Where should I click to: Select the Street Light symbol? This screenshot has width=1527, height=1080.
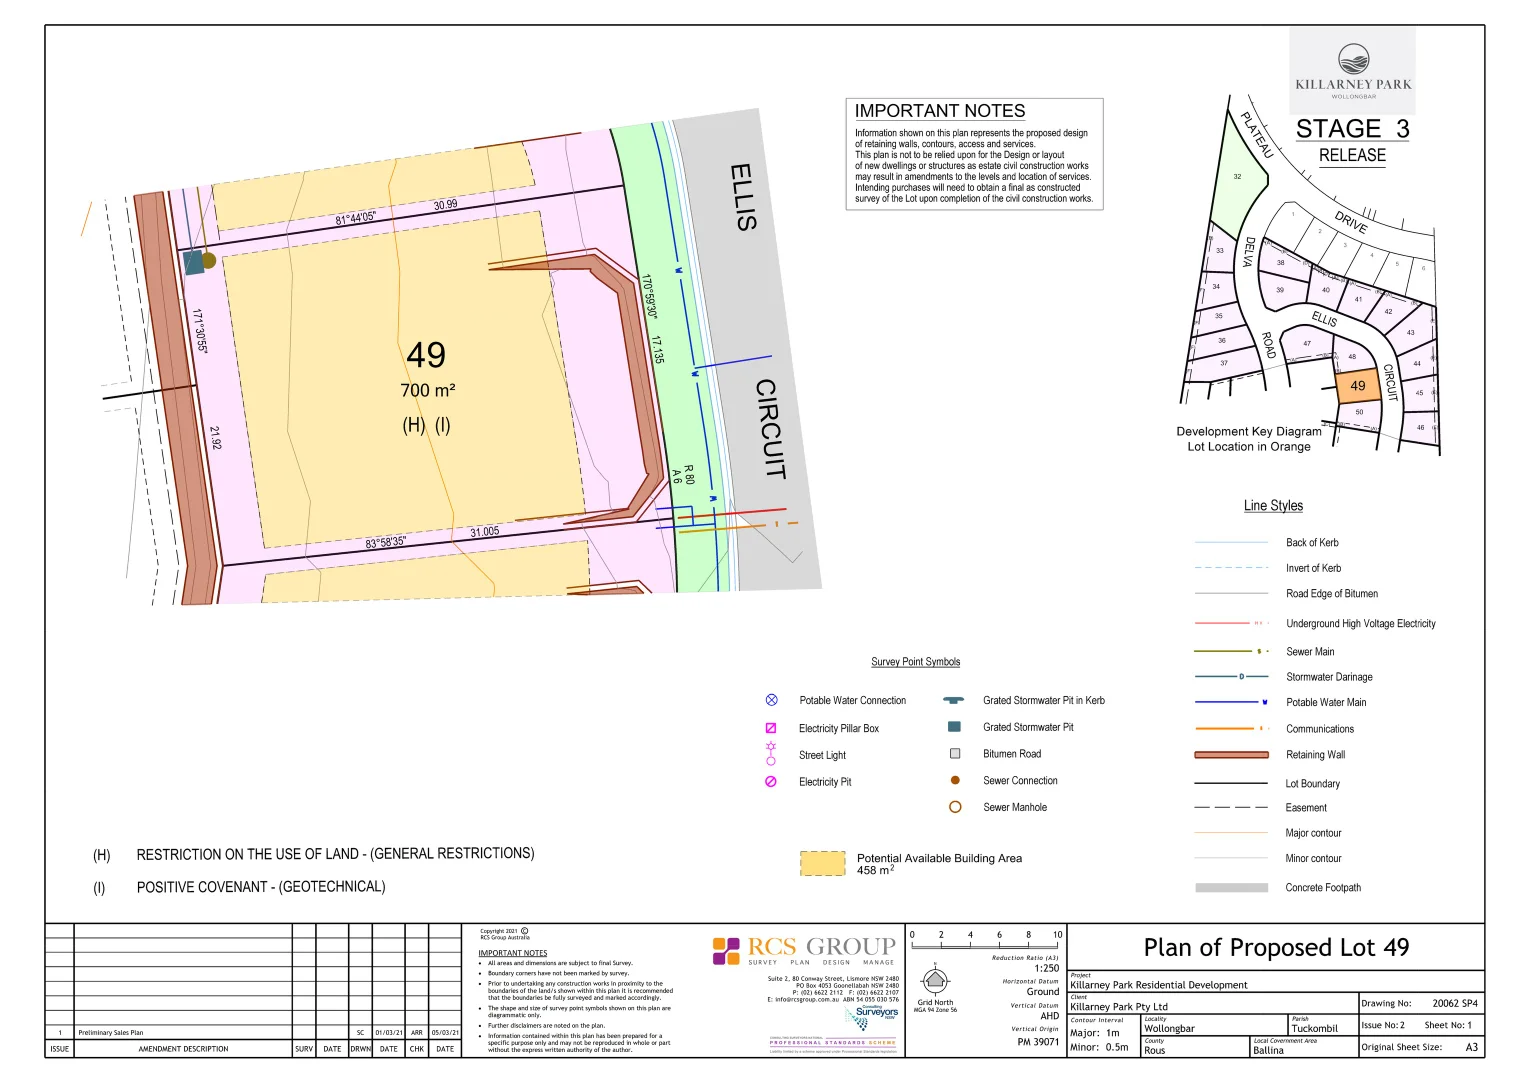(771, 754)
